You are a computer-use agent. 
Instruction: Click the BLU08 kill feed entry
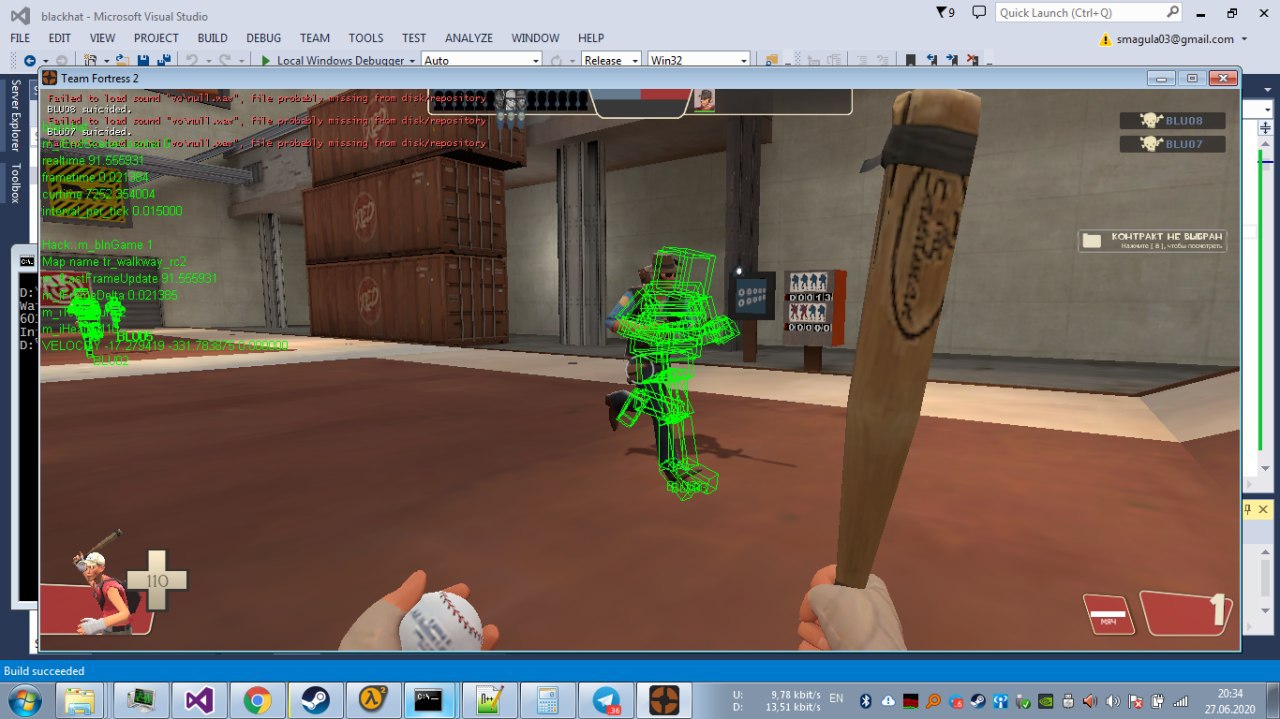[1172, 120]
